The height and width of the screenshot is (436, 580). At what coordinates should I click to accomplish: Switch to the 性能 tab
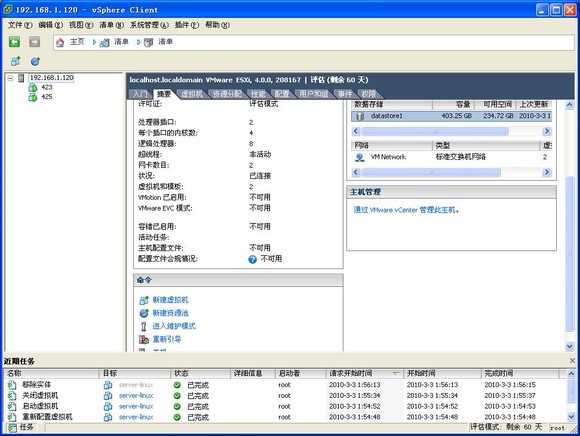point(258,94)
